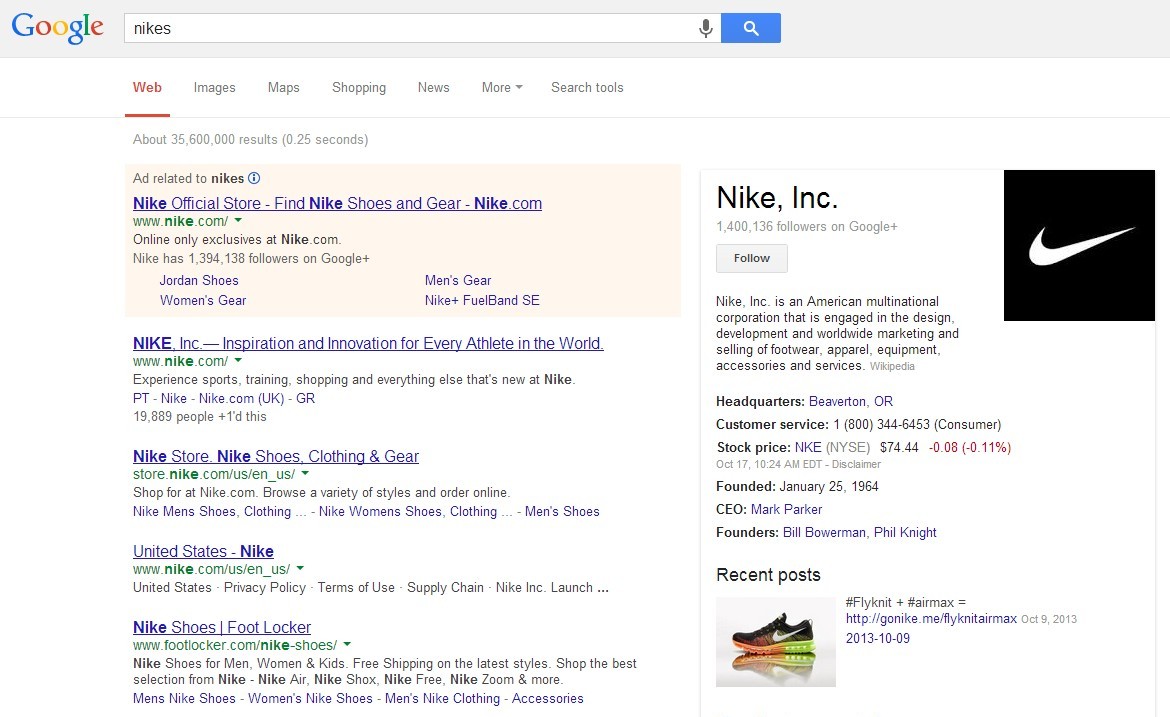Switch to the Images tab
Image resolution: width=1170 pixels, height=717 pixels.
214,87
